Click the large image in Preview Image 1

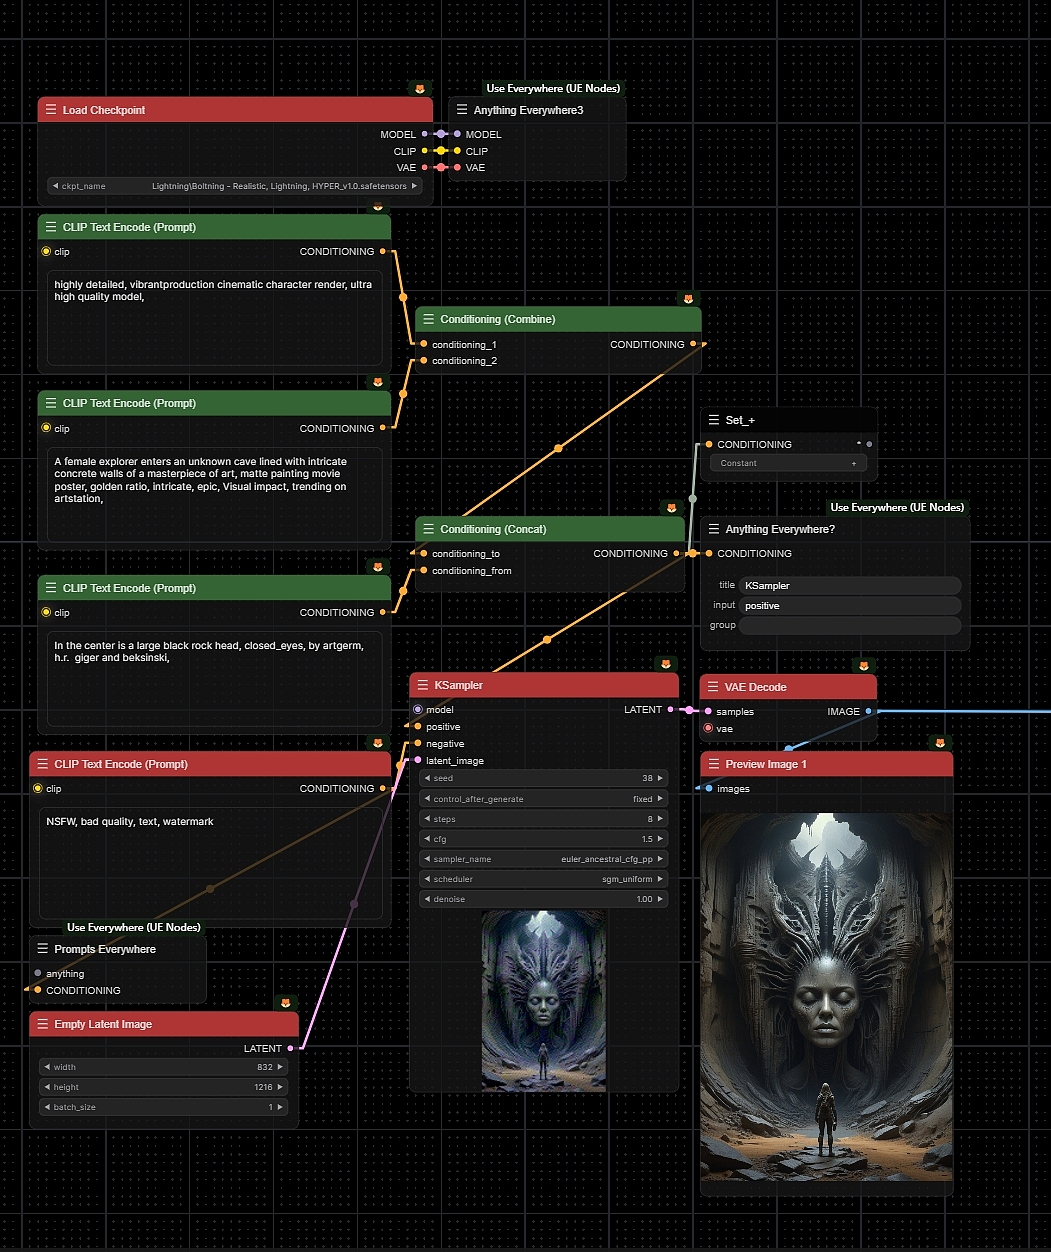click(x=827, y=996)
